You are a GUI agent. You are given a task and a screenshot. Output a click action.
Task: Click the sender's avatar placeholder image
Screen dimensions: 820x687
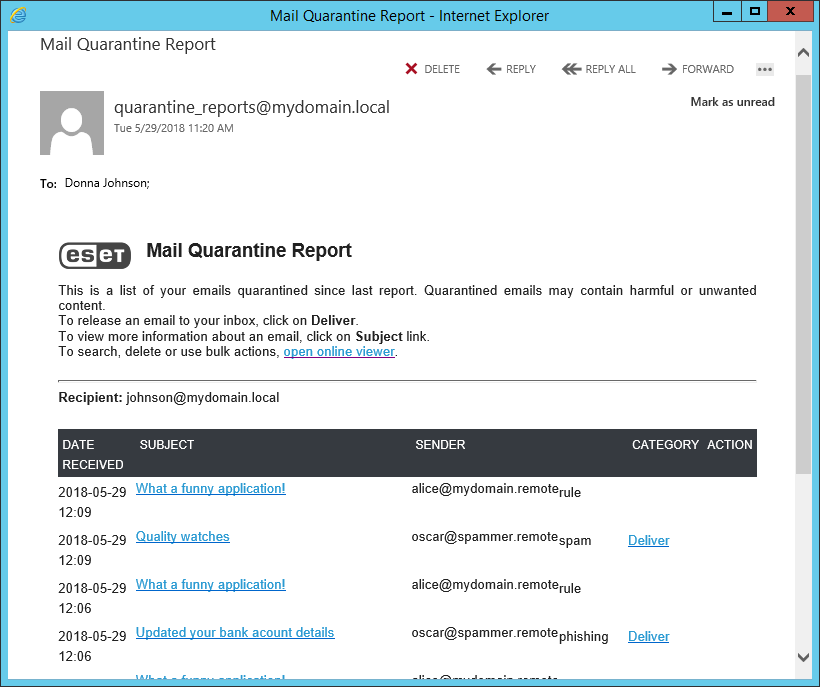click(x=71, y=123)
